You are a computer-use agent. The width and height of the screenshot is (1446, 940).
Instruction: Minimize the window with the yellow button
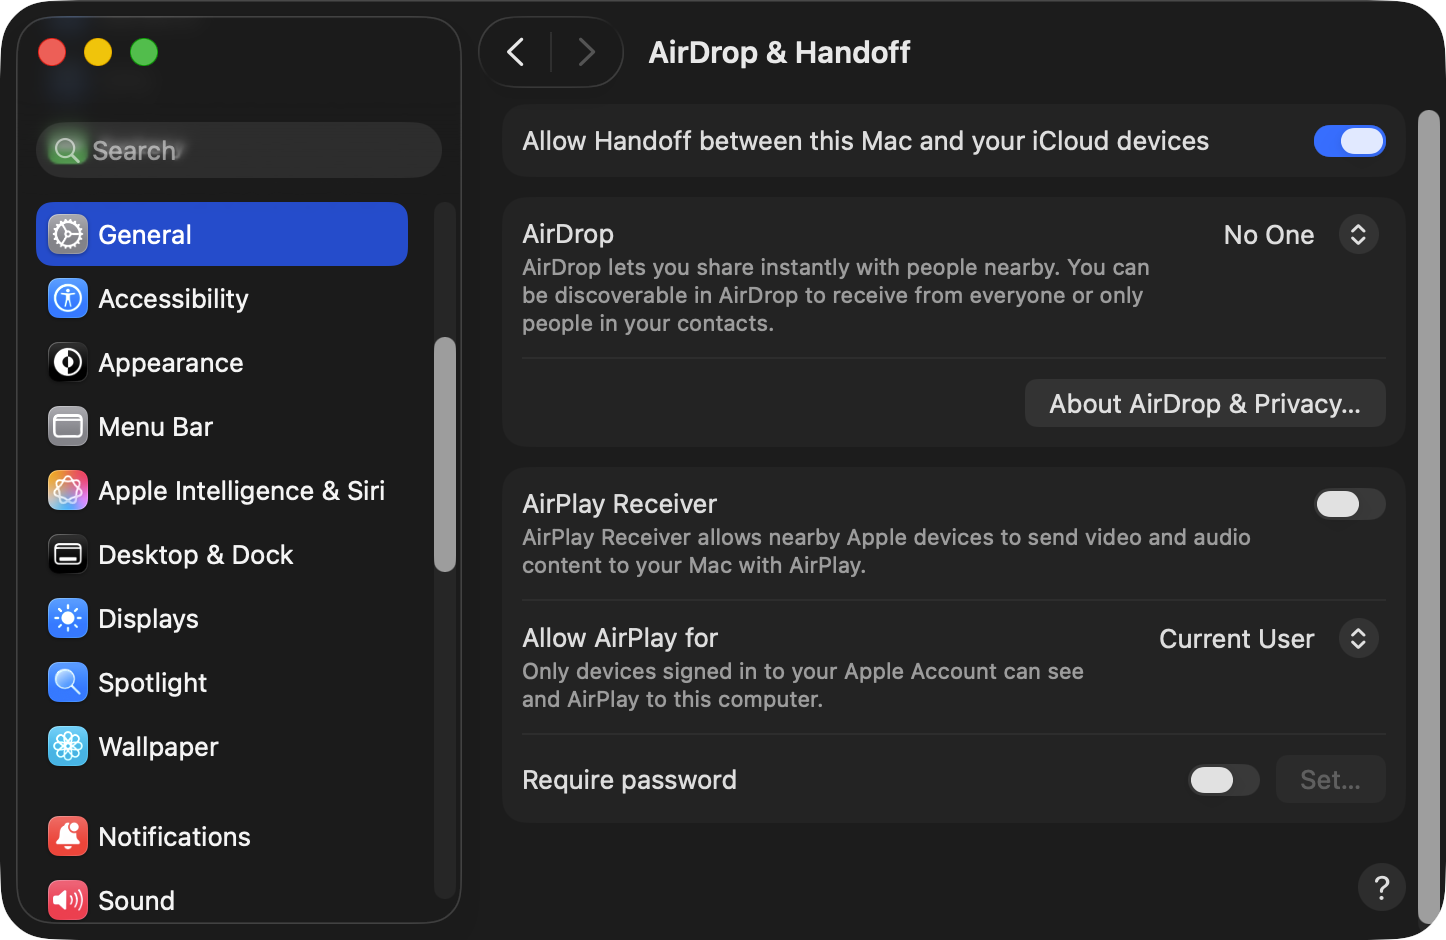[x=98, y=52]
